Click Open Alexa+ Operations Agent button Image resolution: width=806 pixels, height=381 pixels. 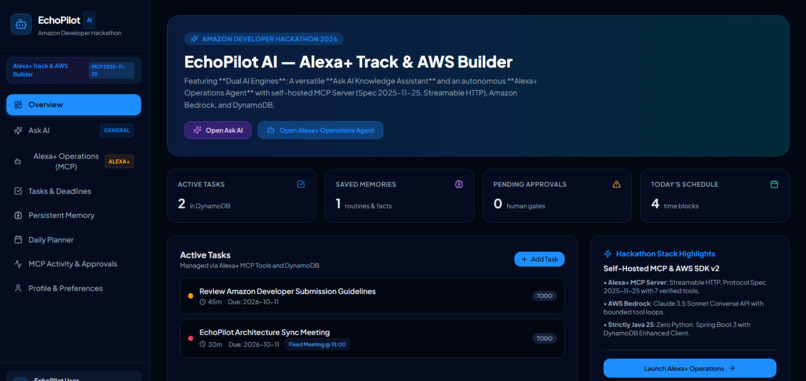tap(321, 130)
